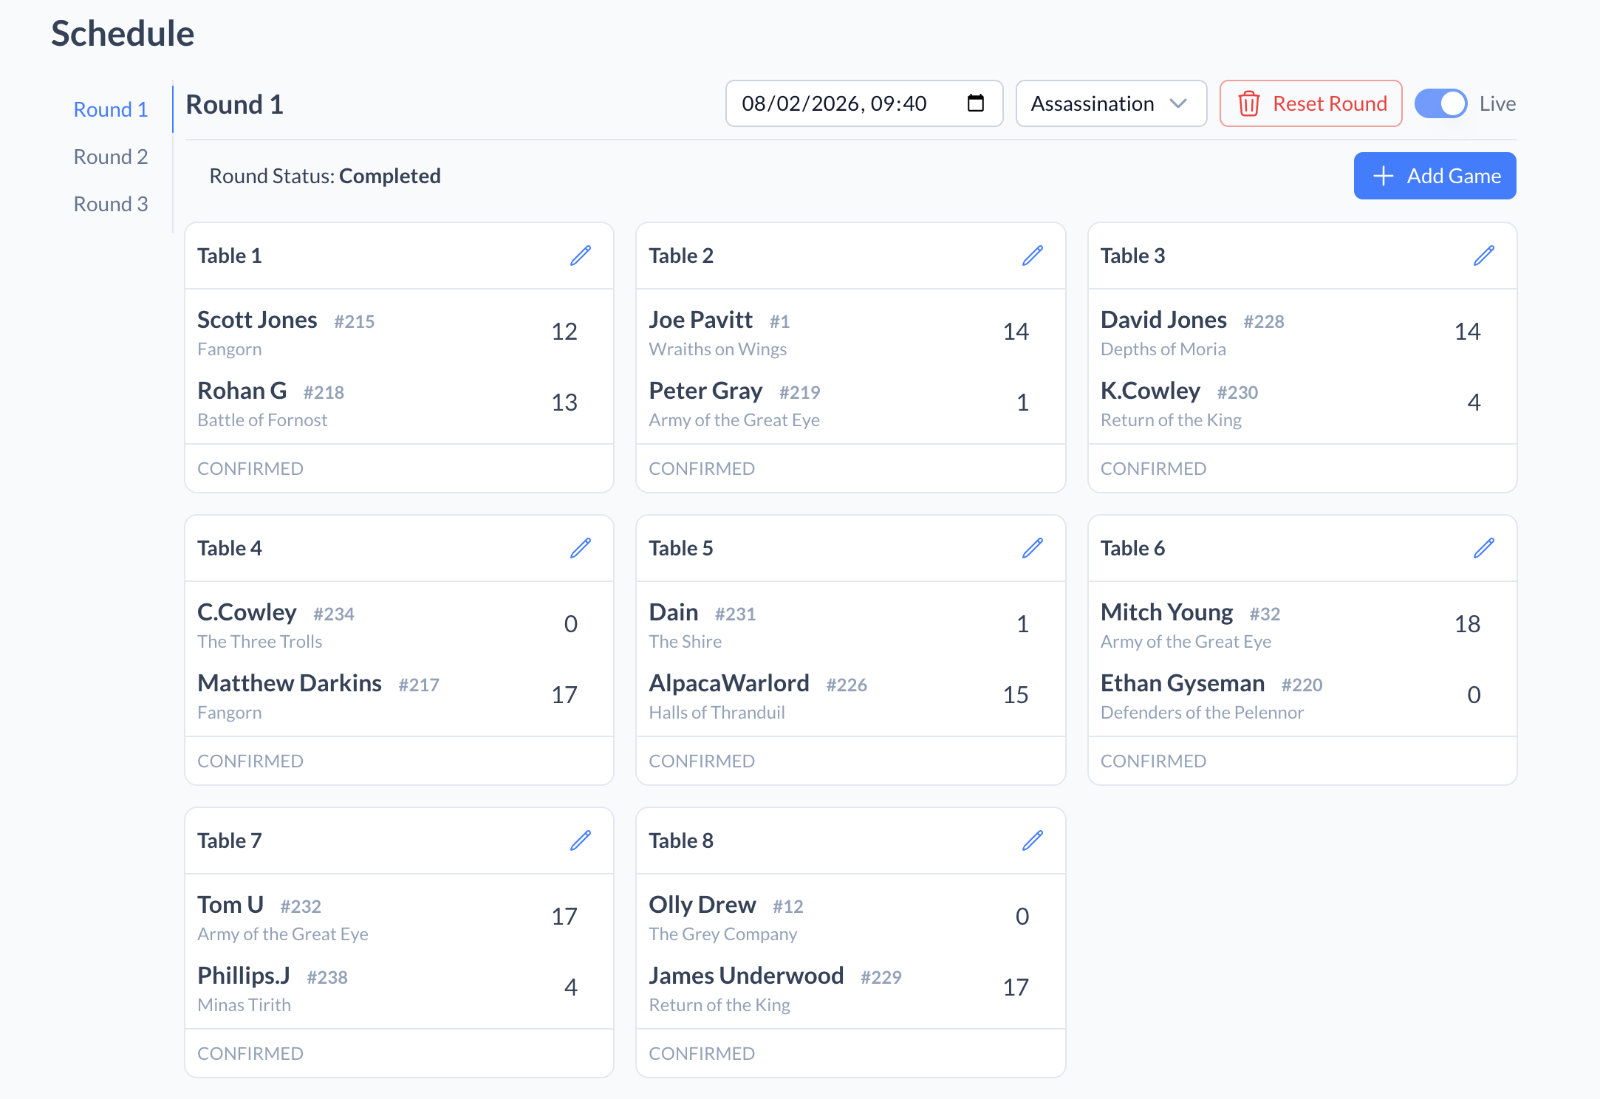Toggle the Live switch off
This screenshot has height=1099, width=1600.
[x=1440, y=104]
